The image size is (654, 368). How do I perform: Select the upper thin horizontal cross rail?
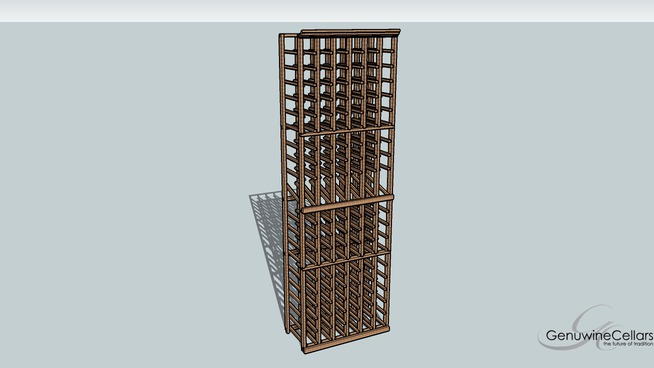pyautogui.click(x=347, y=131)
